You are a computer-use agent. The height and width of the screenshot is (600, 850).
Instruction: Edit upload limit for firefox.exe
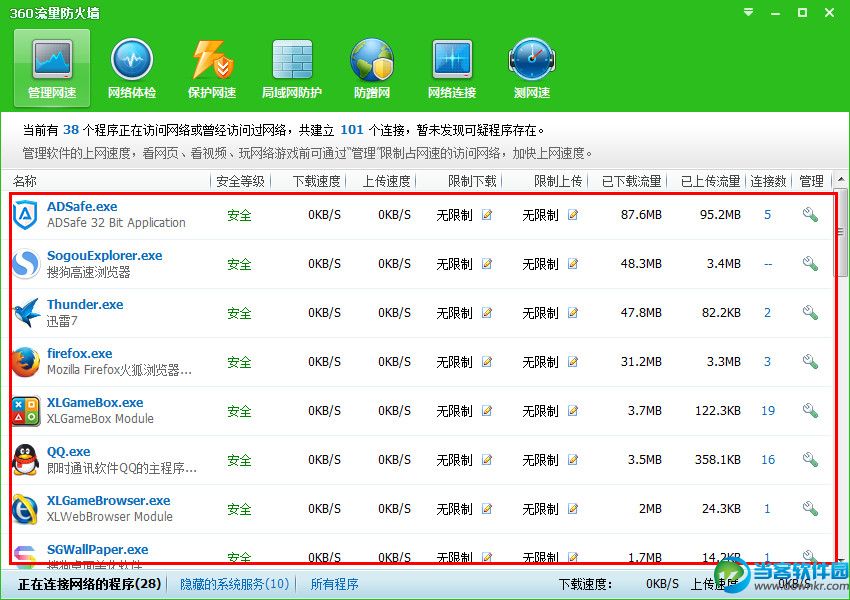(573, 362)
